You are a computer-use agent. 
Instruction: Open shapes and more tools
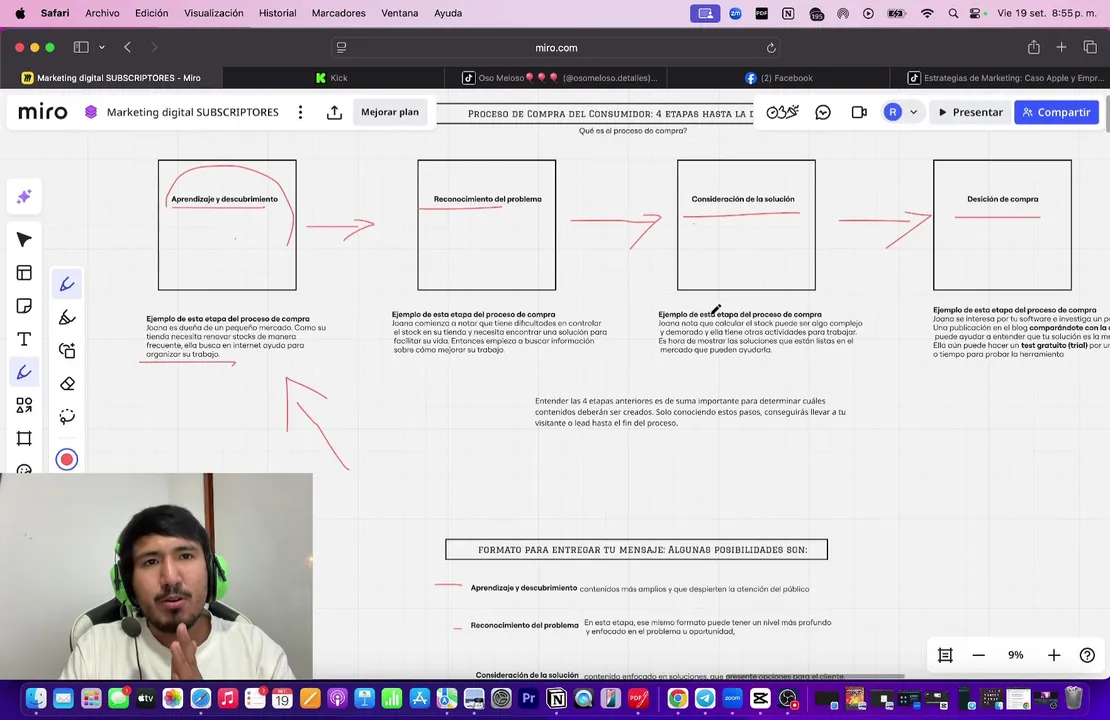click(24, 405)
